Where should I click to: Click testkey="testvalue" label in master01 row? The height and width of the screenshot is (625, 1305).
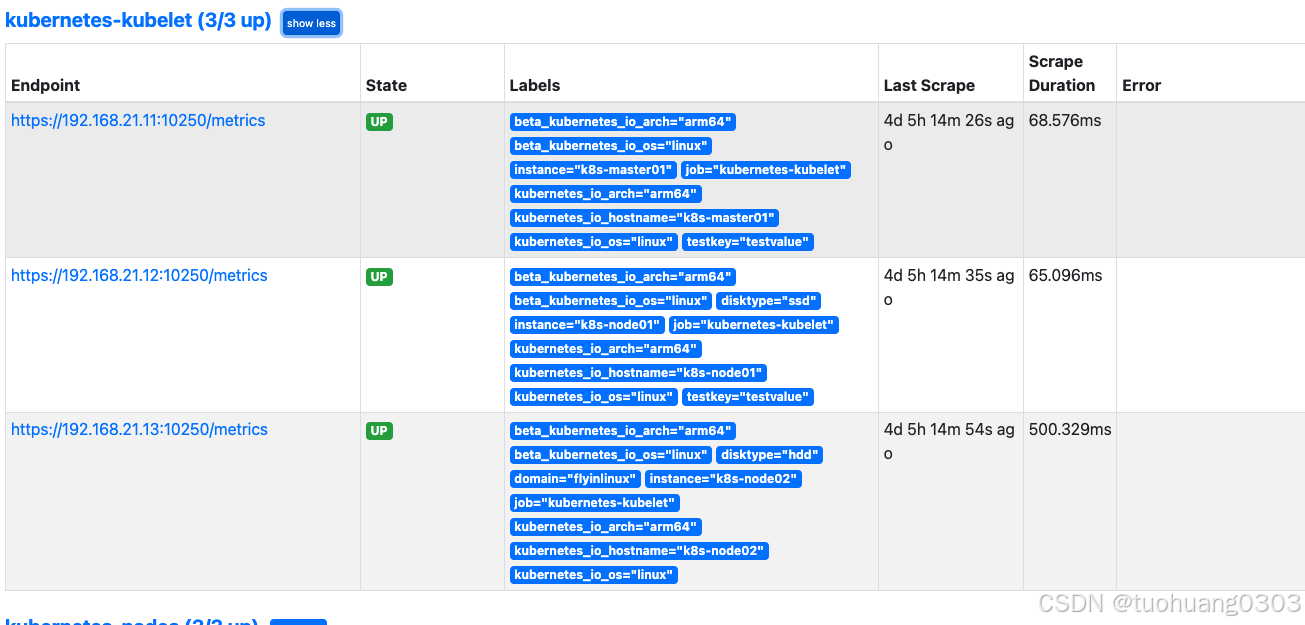[748, 242]
